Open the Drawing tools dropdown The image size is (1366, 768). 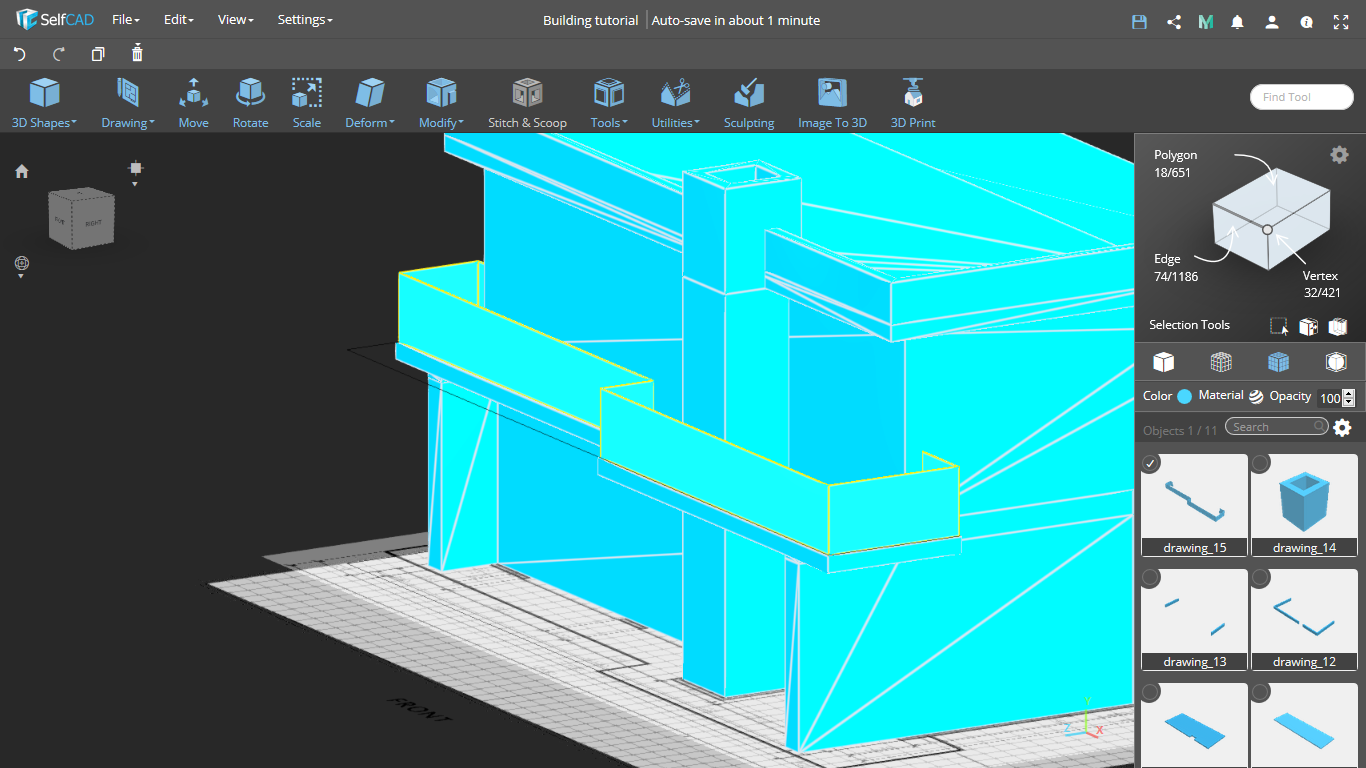[x=128, y=104]
